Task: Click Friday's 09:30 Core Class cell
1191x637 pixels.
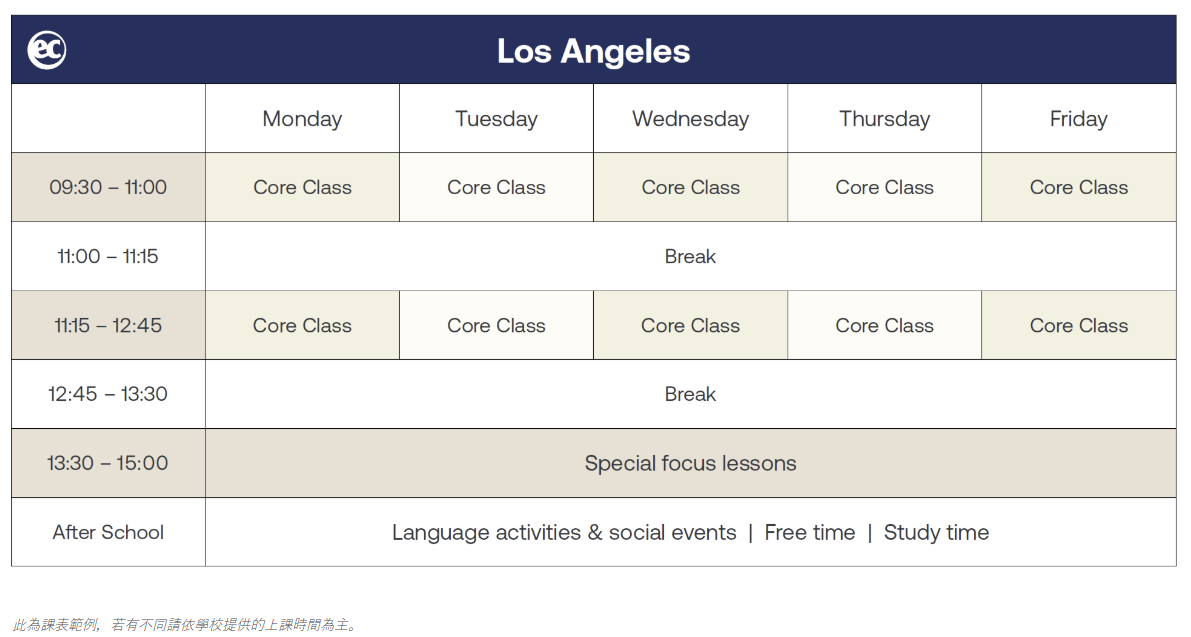Action: click(x=1079, y=188)
